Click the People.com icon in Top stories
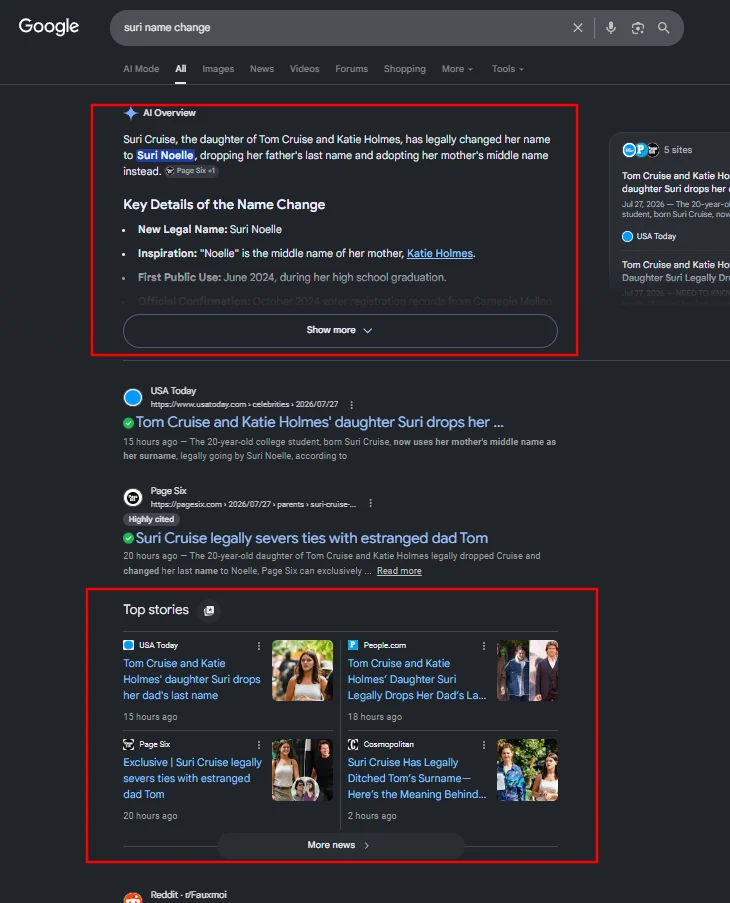Image resolution: width=730 pixels, height=903 pixels. [x=353, y=646]
